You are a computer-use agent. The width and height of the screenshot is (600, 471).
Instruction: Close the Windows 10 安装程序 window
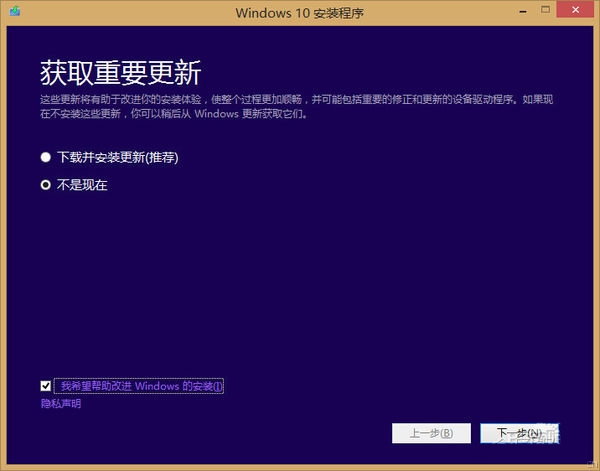tap(575, 10)
